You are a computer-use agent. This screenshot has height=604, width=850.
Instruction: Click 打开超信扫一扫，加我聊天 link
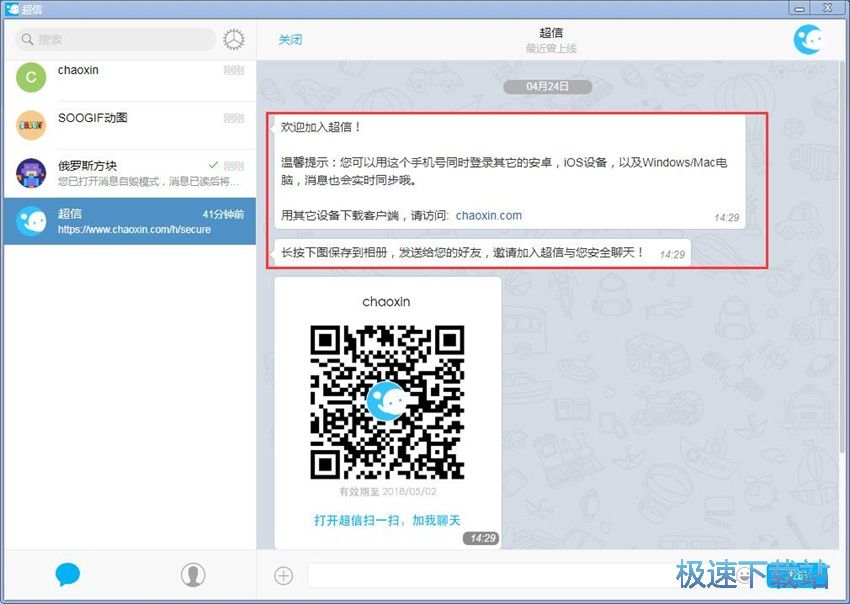[x=387, y=521]
